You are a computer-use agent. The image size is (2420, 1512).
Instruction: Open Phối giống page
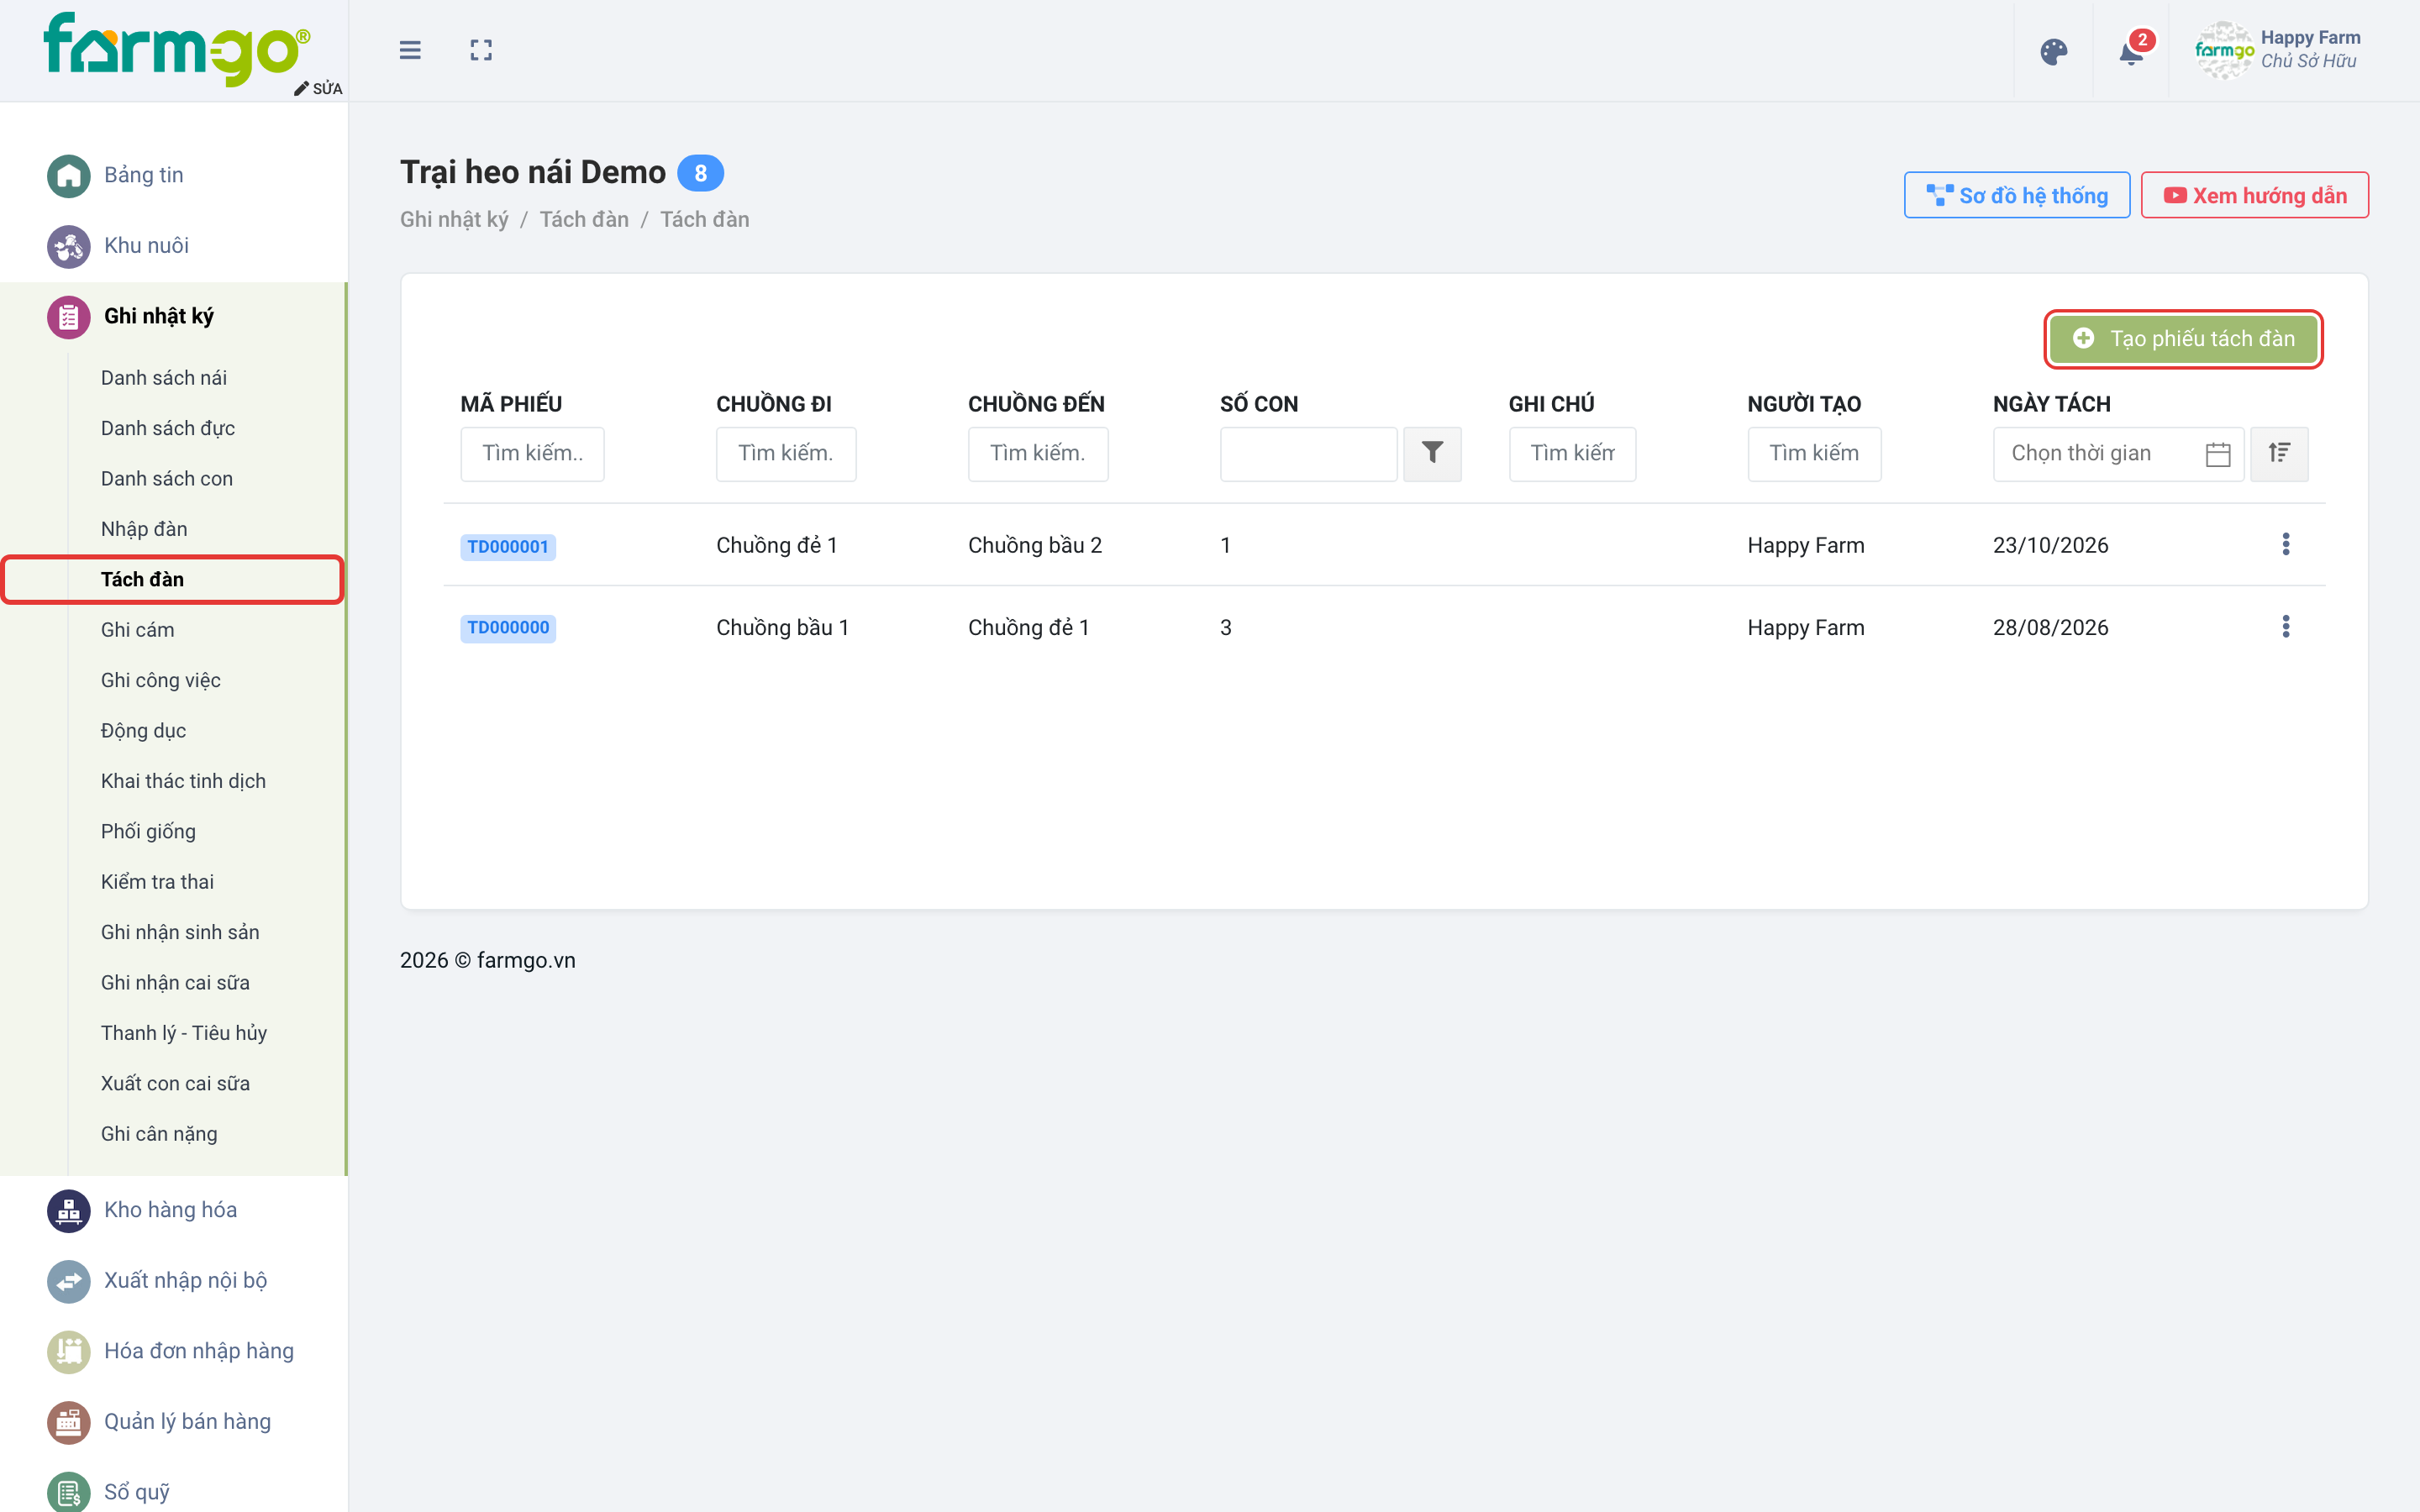click(x=148, y=832)
